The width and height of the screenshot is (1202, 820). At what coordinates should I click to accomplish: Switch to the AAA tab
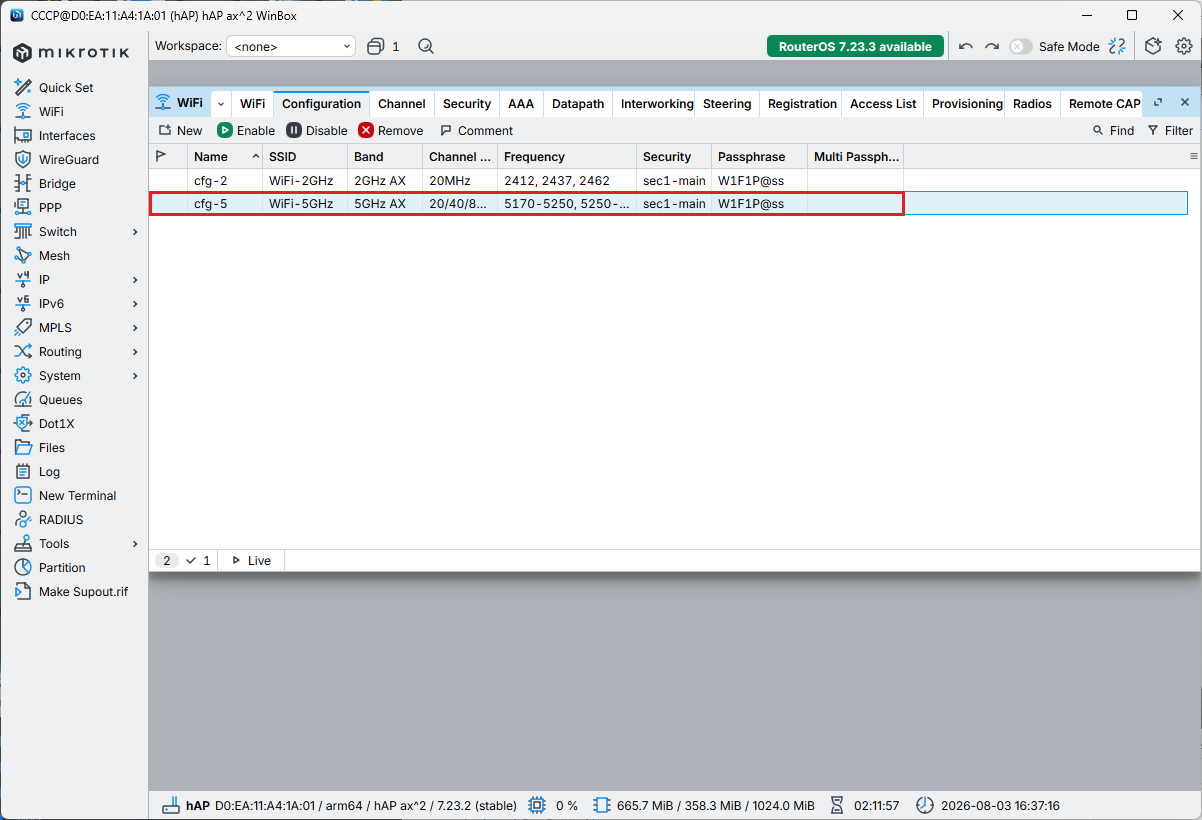pos(521,103)
